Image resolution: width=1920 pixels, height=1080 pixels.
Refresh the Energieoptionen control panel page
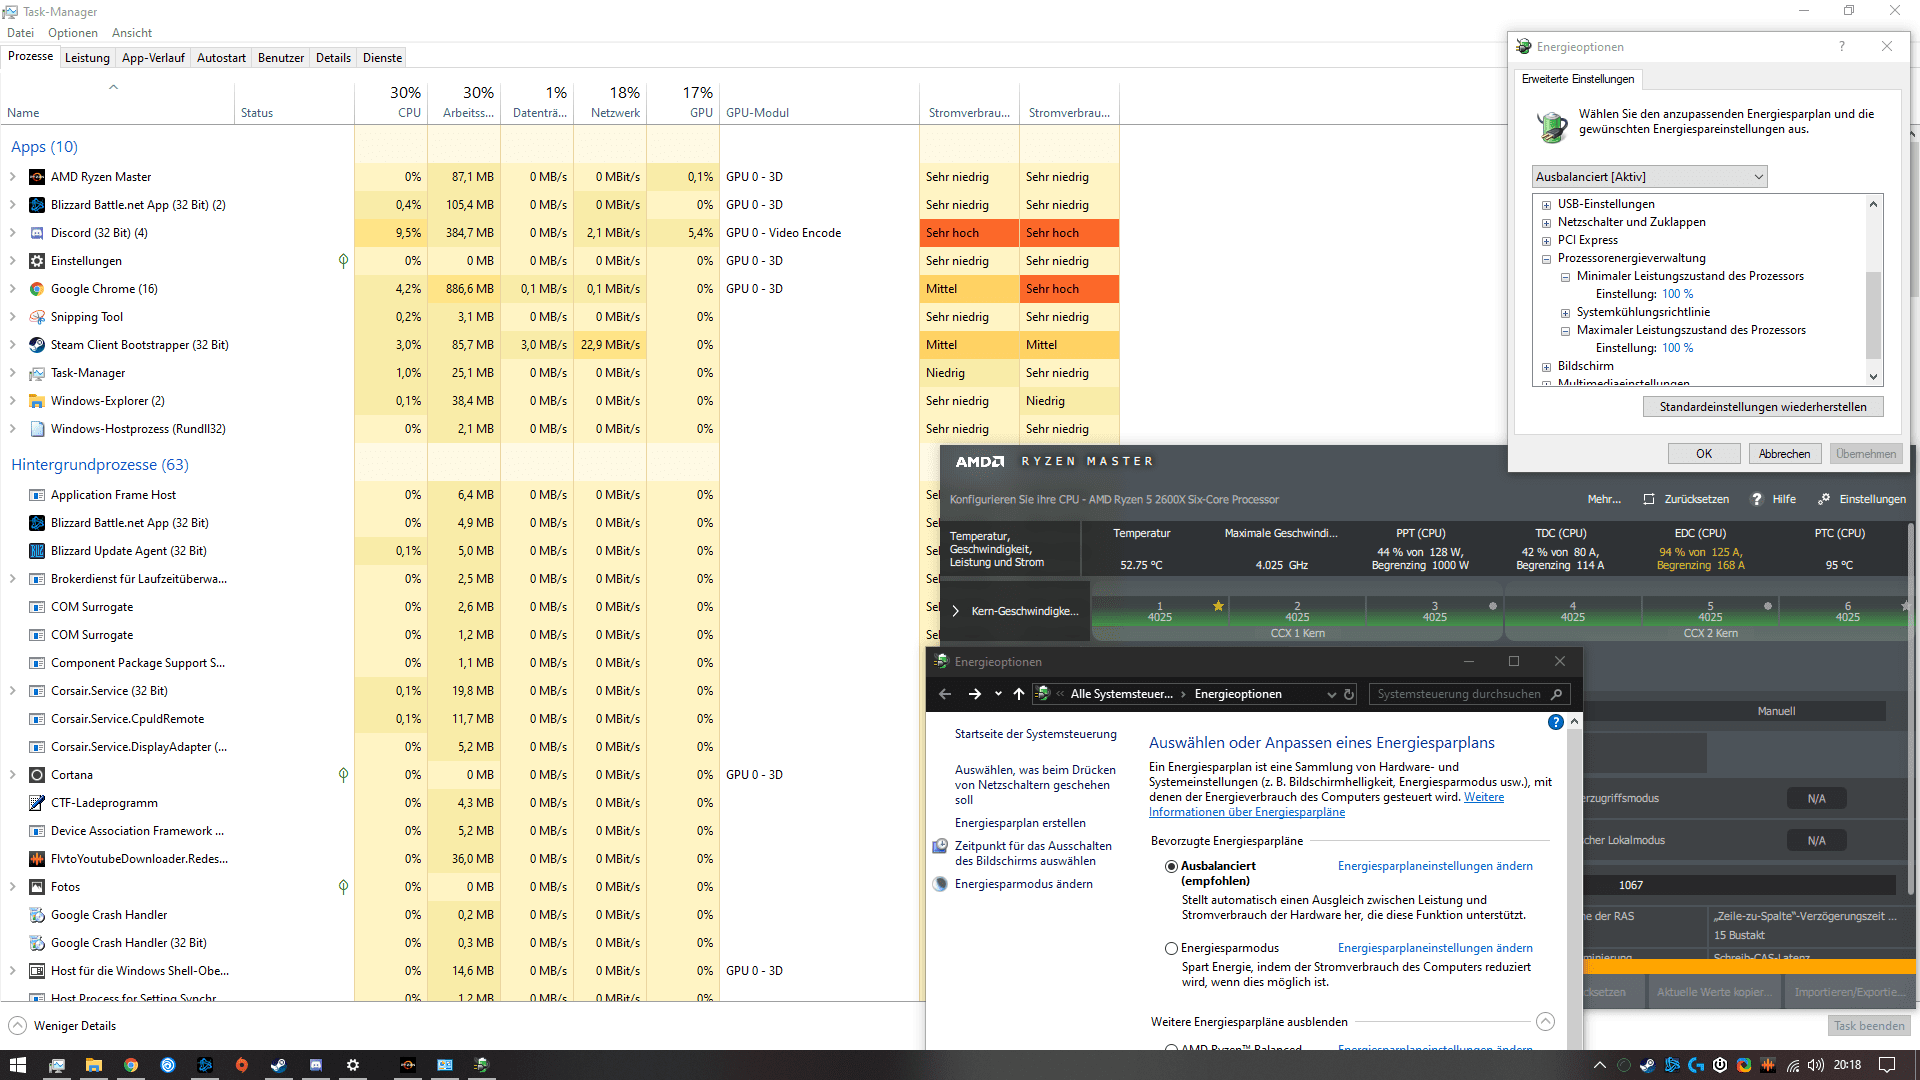point(1349,694)
